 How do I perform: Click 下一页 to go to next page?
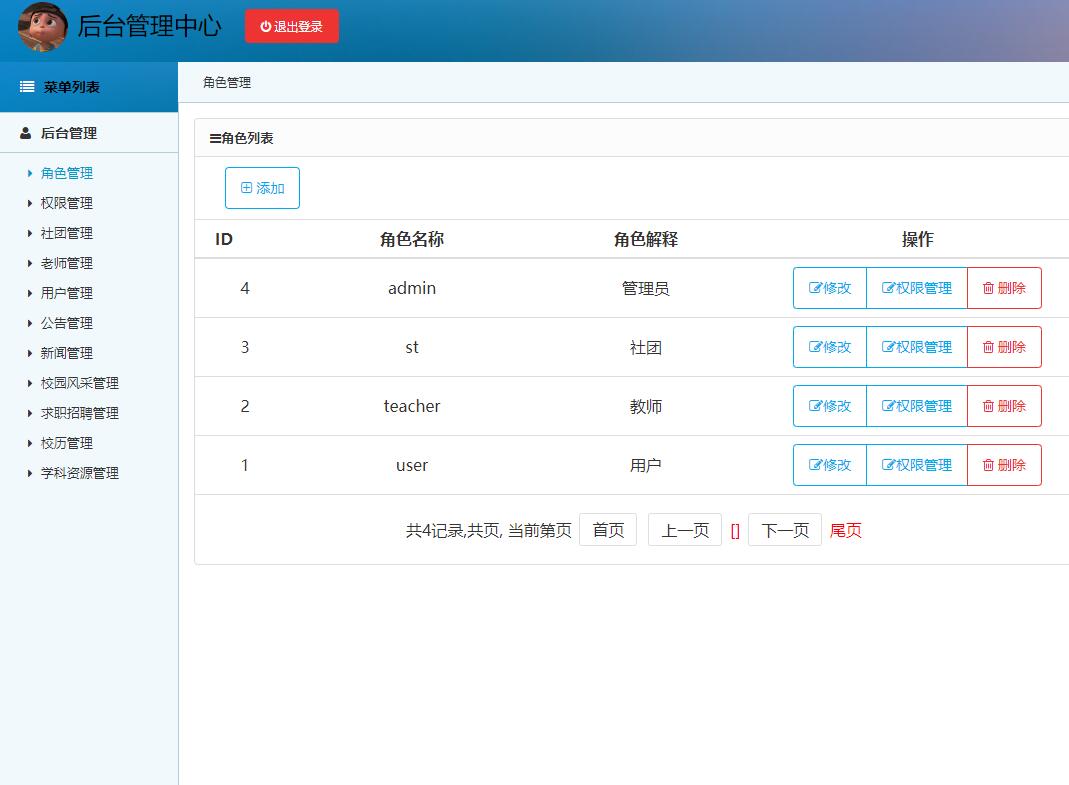coord(784,530)
